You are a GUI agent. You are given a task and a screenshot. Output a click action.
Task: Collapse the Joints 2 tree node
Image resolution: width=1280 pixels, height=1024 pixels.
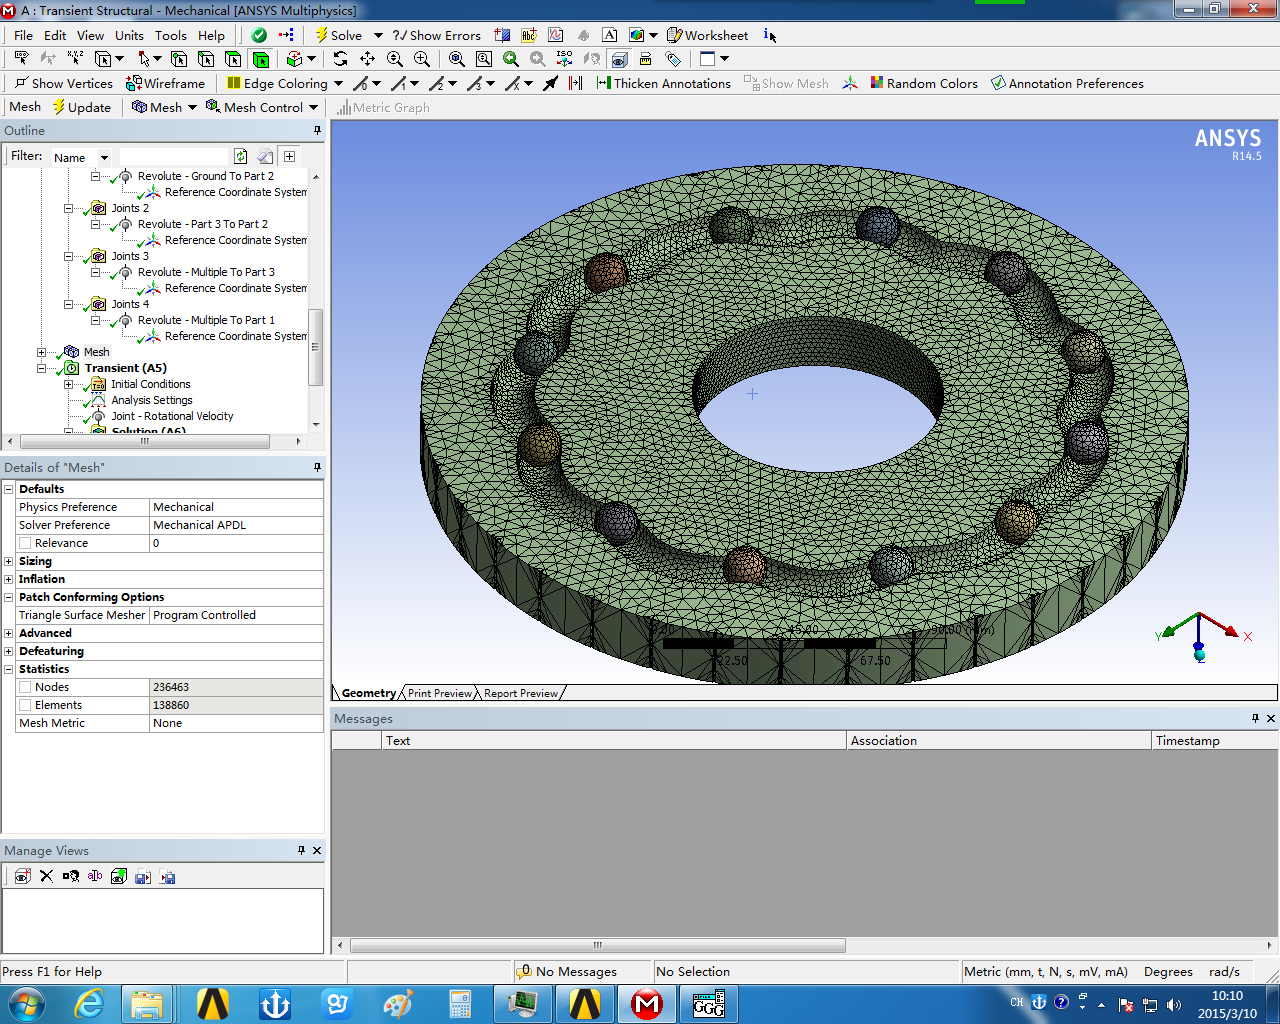point(69,208)
